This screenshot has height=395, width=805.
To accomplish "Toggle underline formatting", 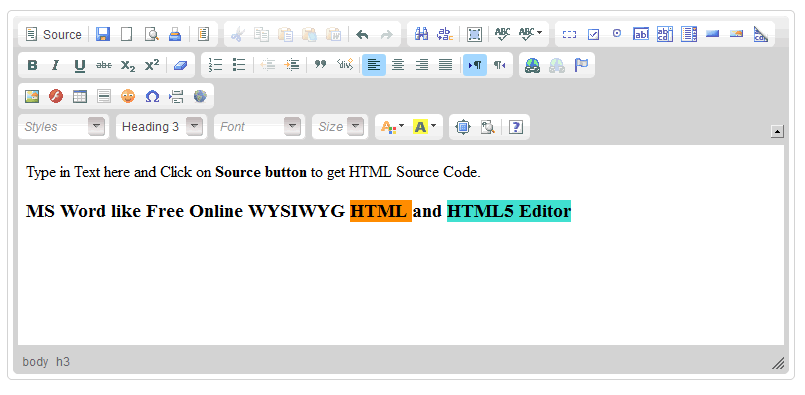I will point(80,65).
